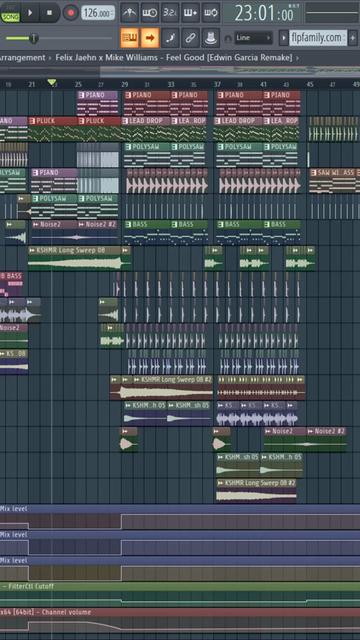Open the Line snap dropdown
The image size is (360, 640).
[x=253, y=38]
